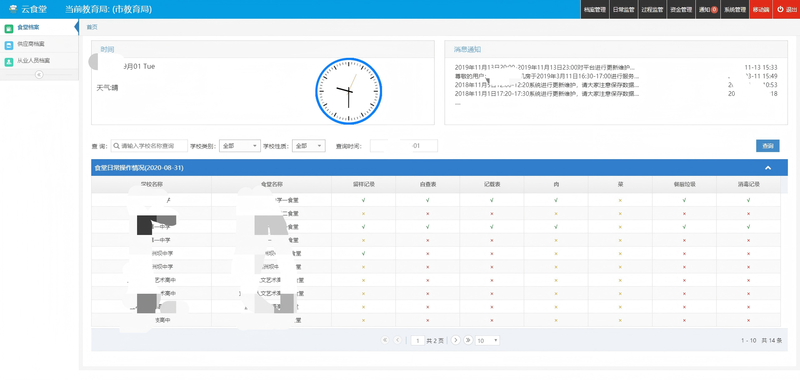
Task: Go to the last page of results
Action: click(468, 340)
